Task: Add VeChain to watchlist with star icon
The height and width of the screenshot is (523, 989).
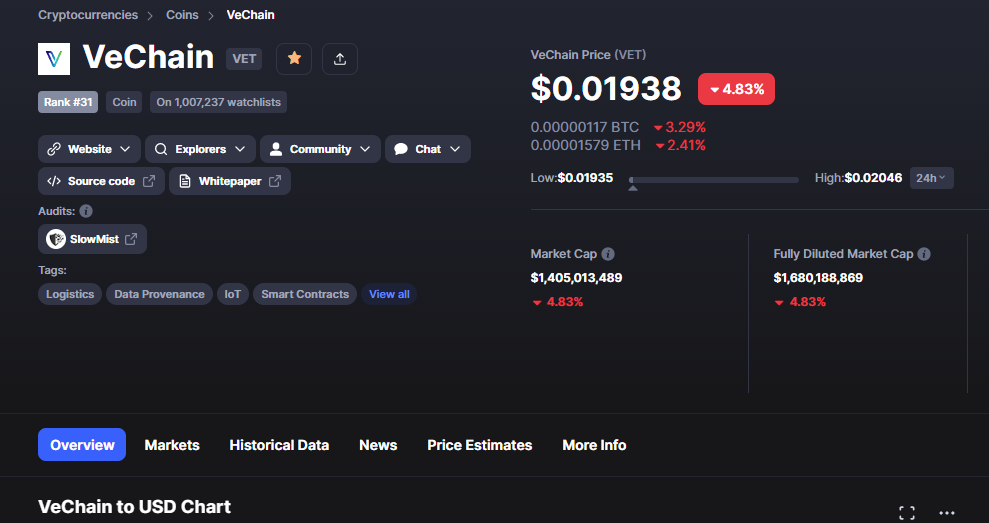Action: pos(294,59)
